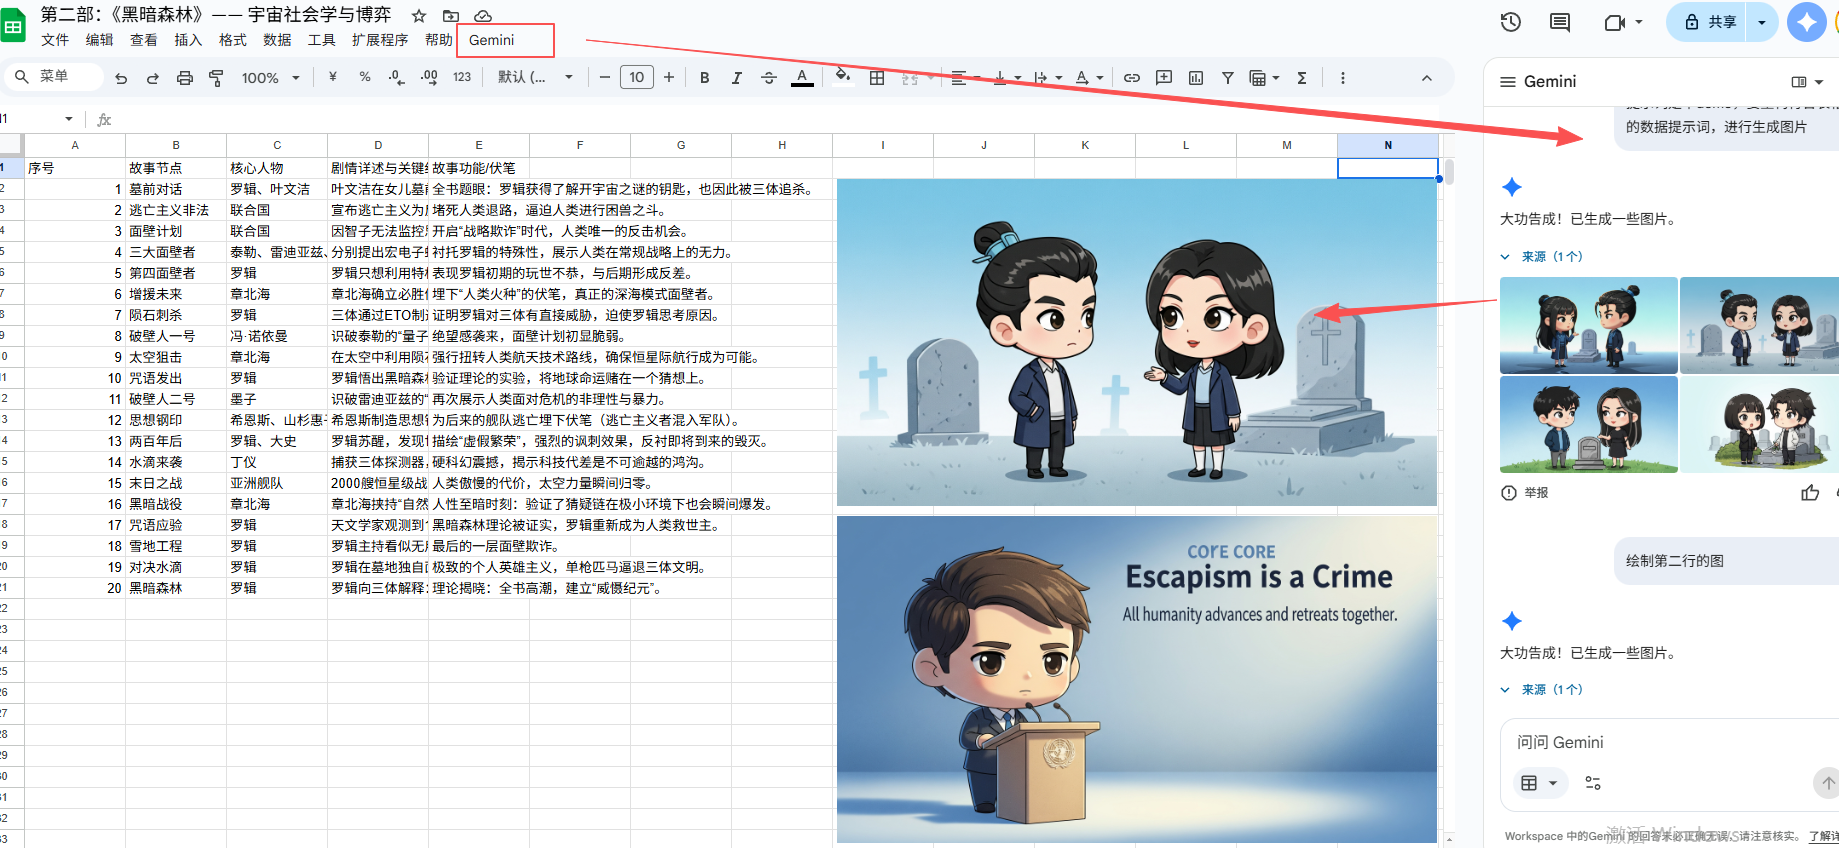Show more toolbar options
This screenshot has height=848, width=1839.
pyautogui.click(x=1342, y=77)
